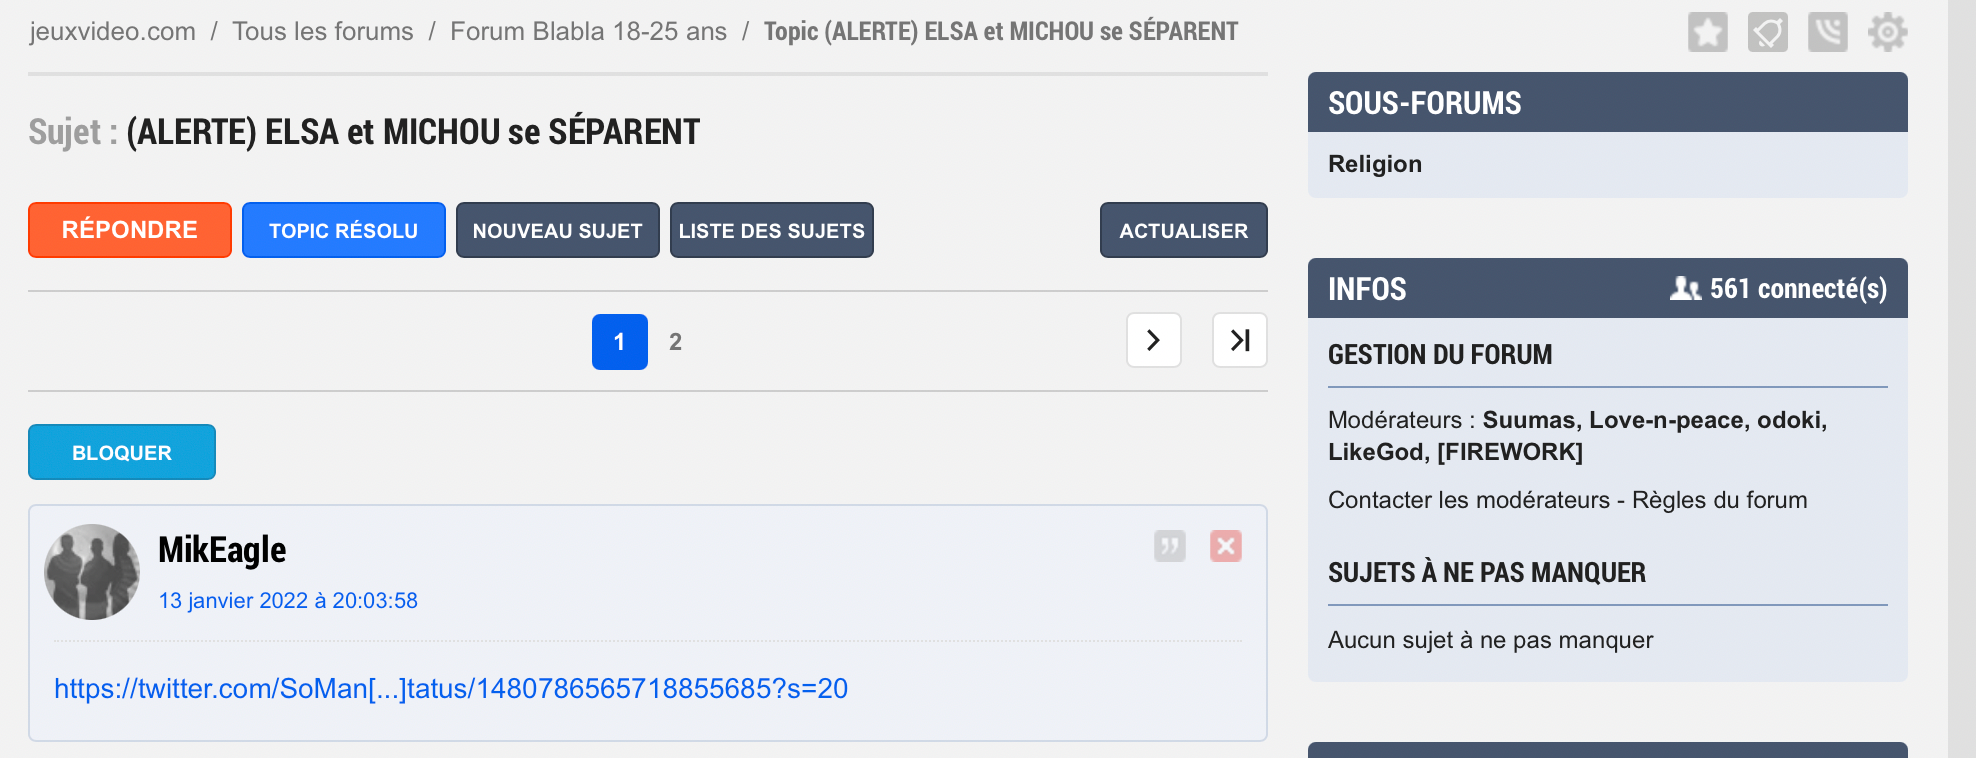Screen dimensions: 1976x758
Task: Open forum settings gear icon
Action: [1887, 32]
